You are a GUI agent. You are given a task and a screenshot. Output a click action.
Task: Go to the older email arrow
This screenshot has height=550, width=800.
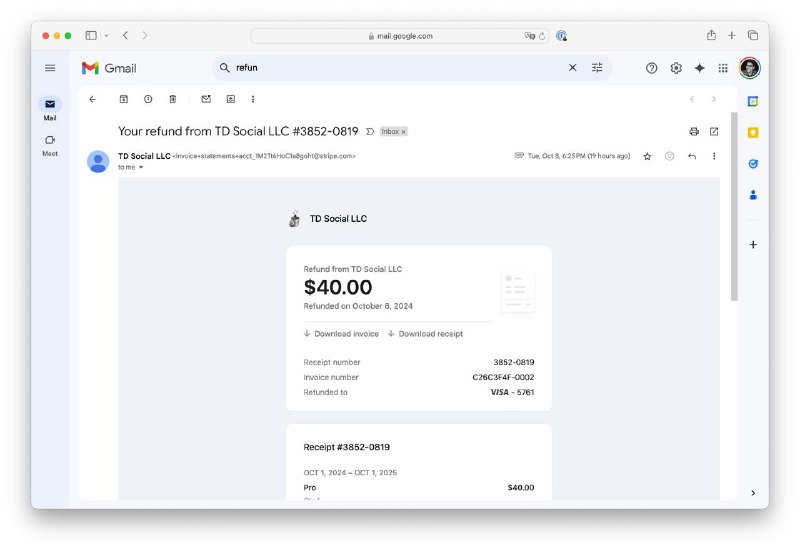click(714, 99)
